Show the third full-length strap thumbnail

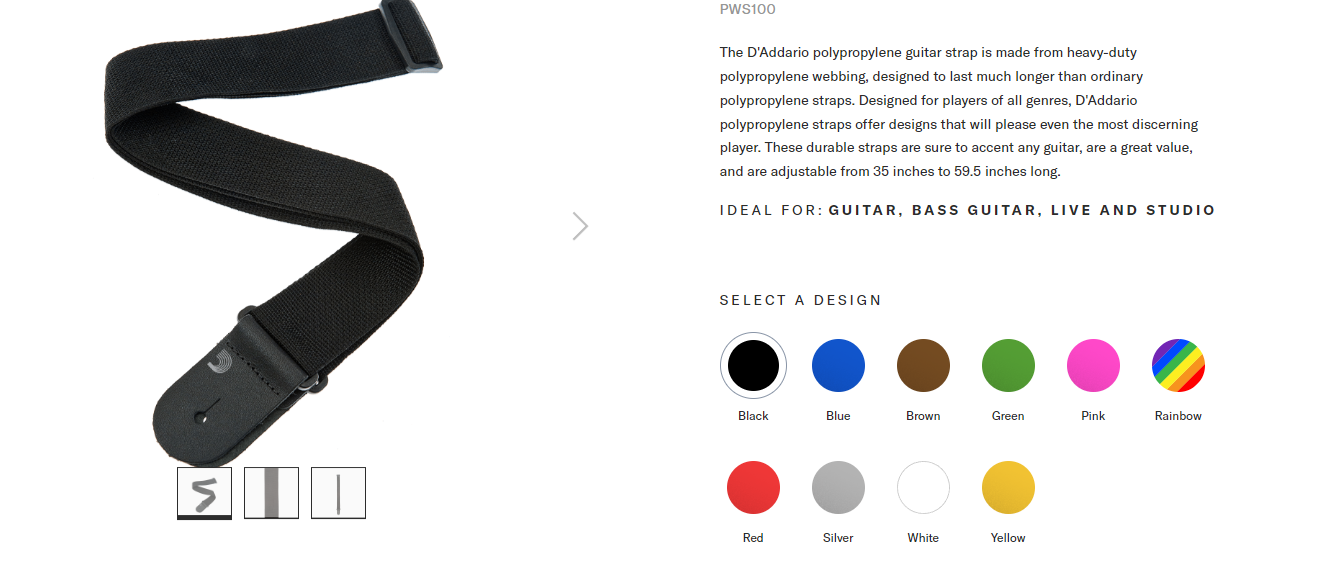[338, 493]
